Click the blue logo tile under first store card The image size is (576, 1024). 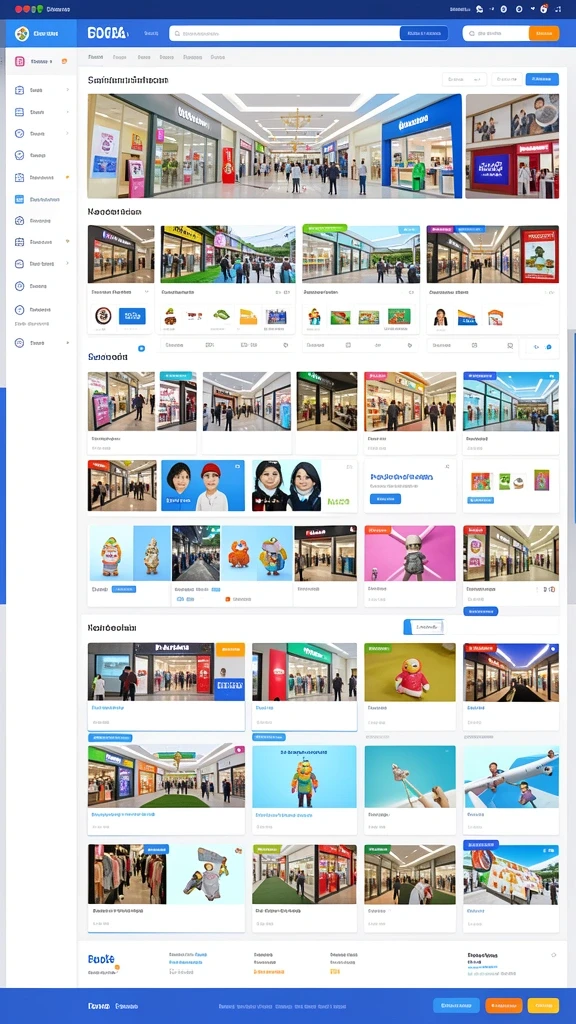coord(133,316)
